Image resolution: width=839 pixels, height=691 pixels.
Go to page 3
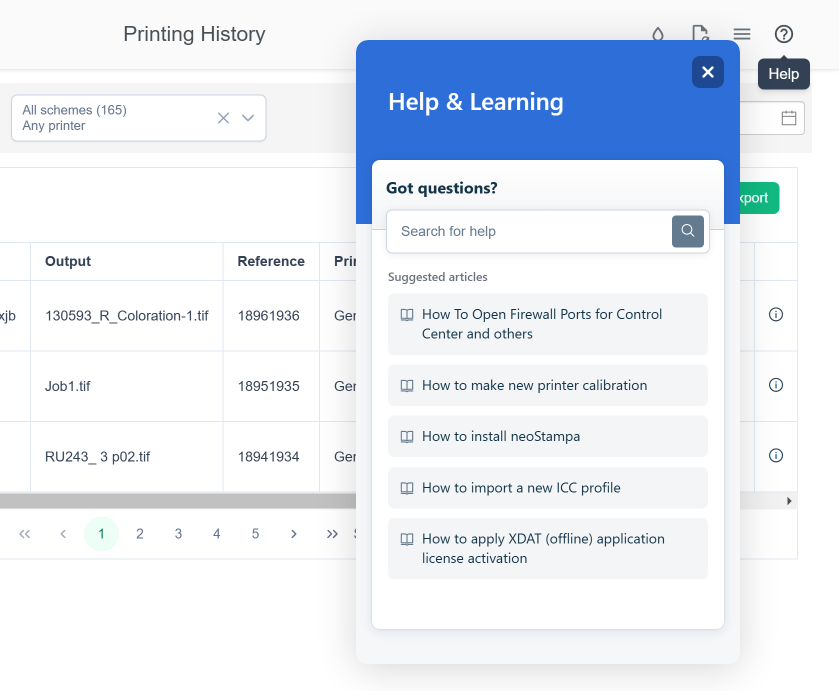click(178, 534)
